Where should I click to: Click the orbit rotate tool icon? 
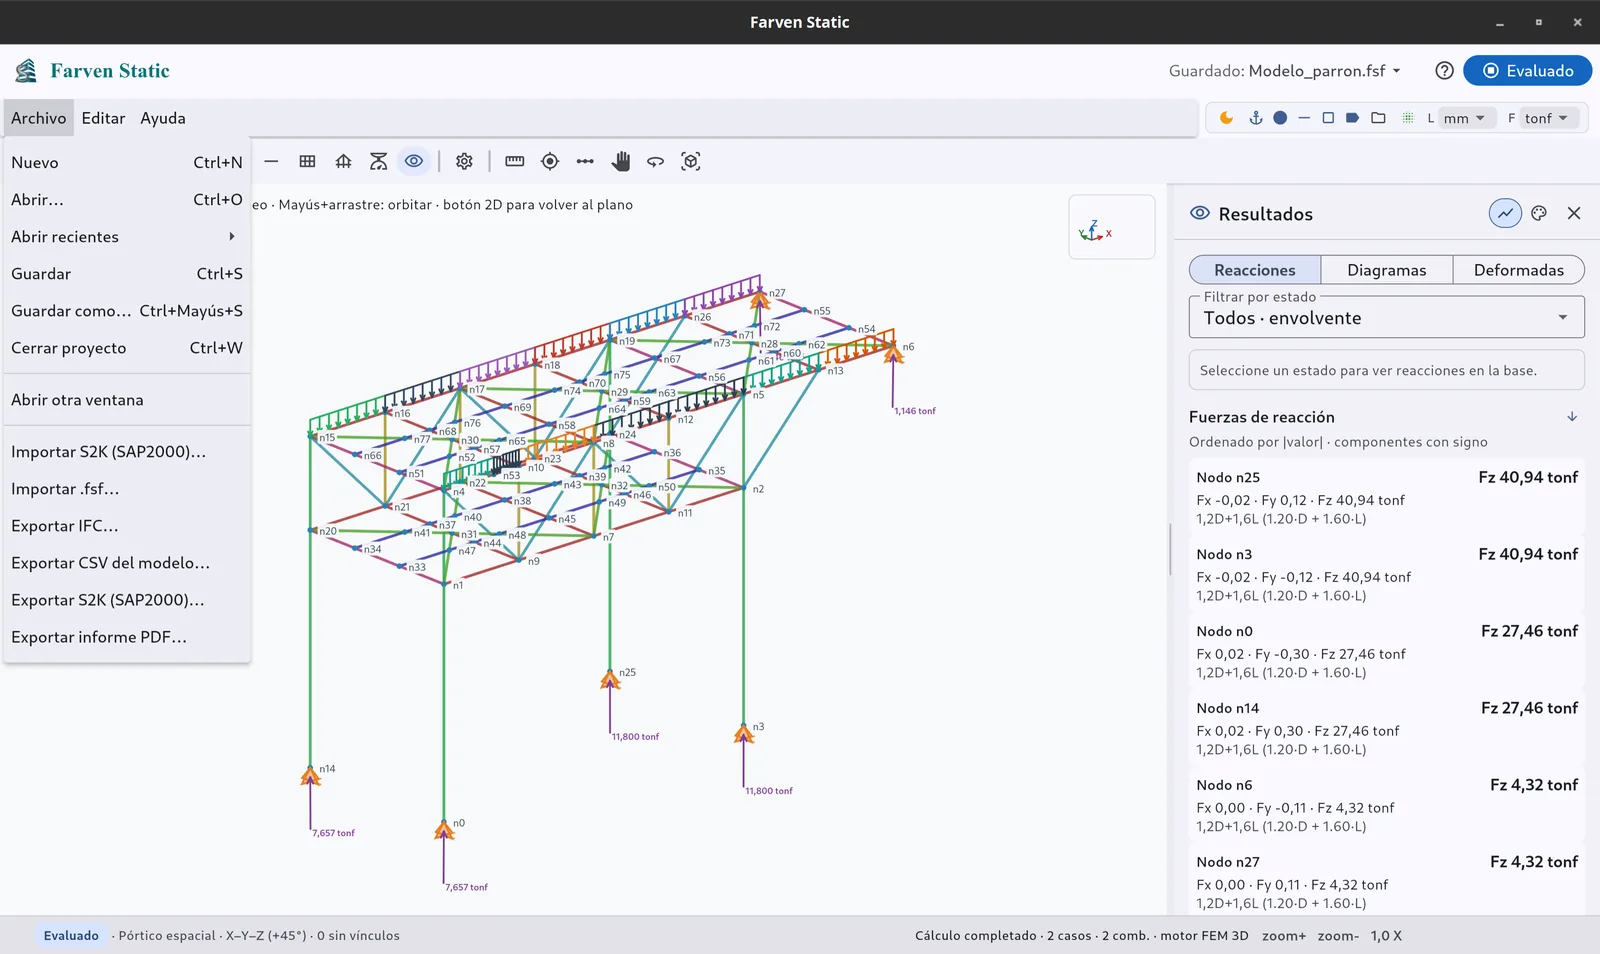[x=656, y=161]
